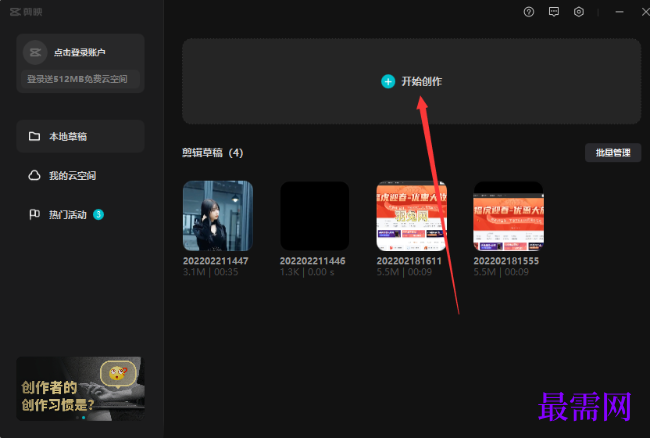Open the feedback message icon
This screenshot has width=650, height=438.
pos(554,12)
